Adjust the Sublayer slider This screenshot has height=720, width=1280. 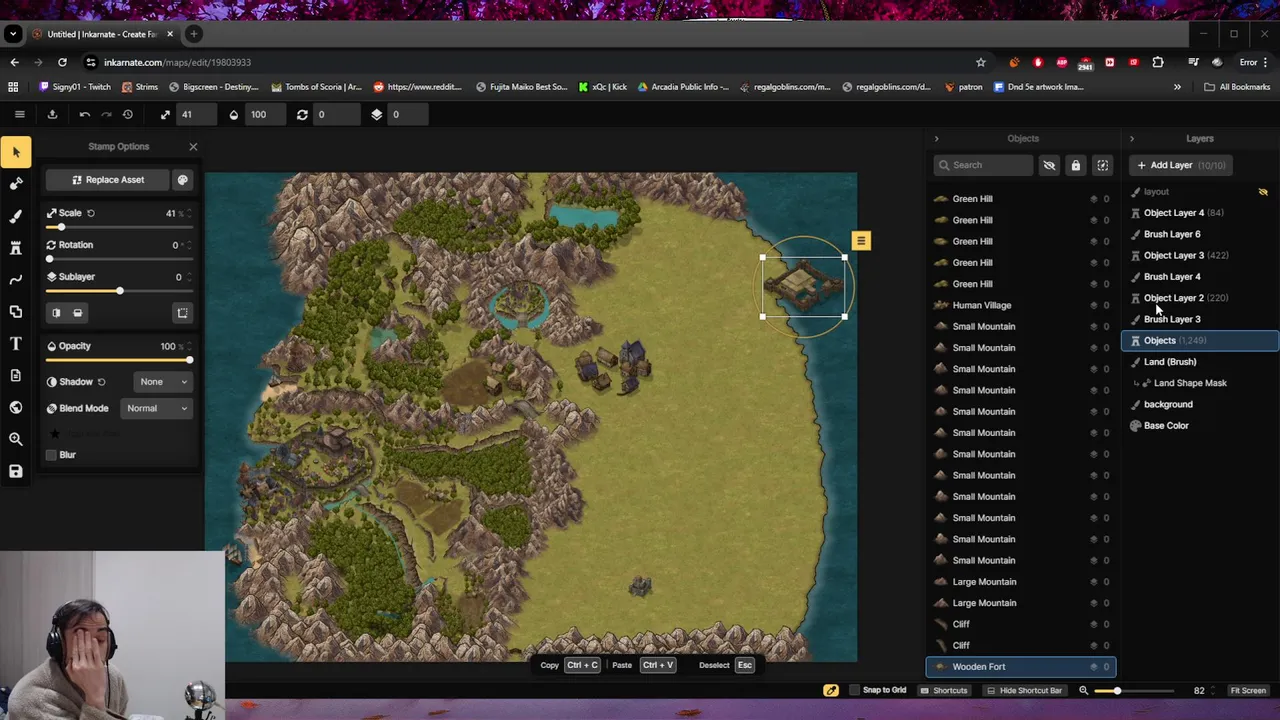[118, 291]
